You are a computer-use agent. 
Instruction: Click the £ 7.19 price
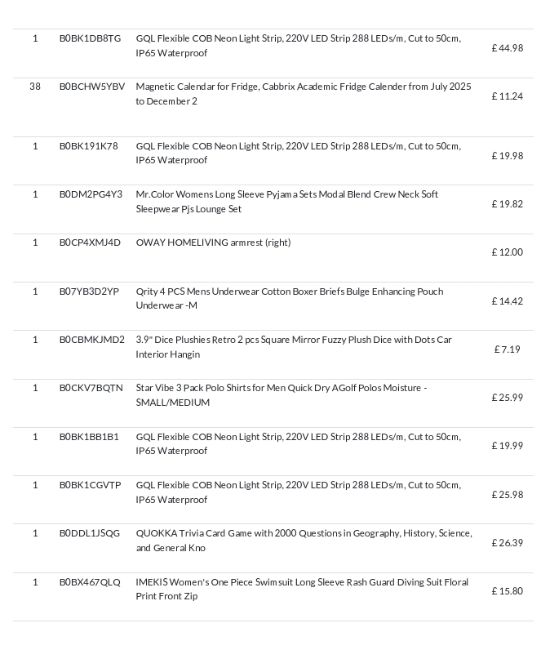point(507,349)
